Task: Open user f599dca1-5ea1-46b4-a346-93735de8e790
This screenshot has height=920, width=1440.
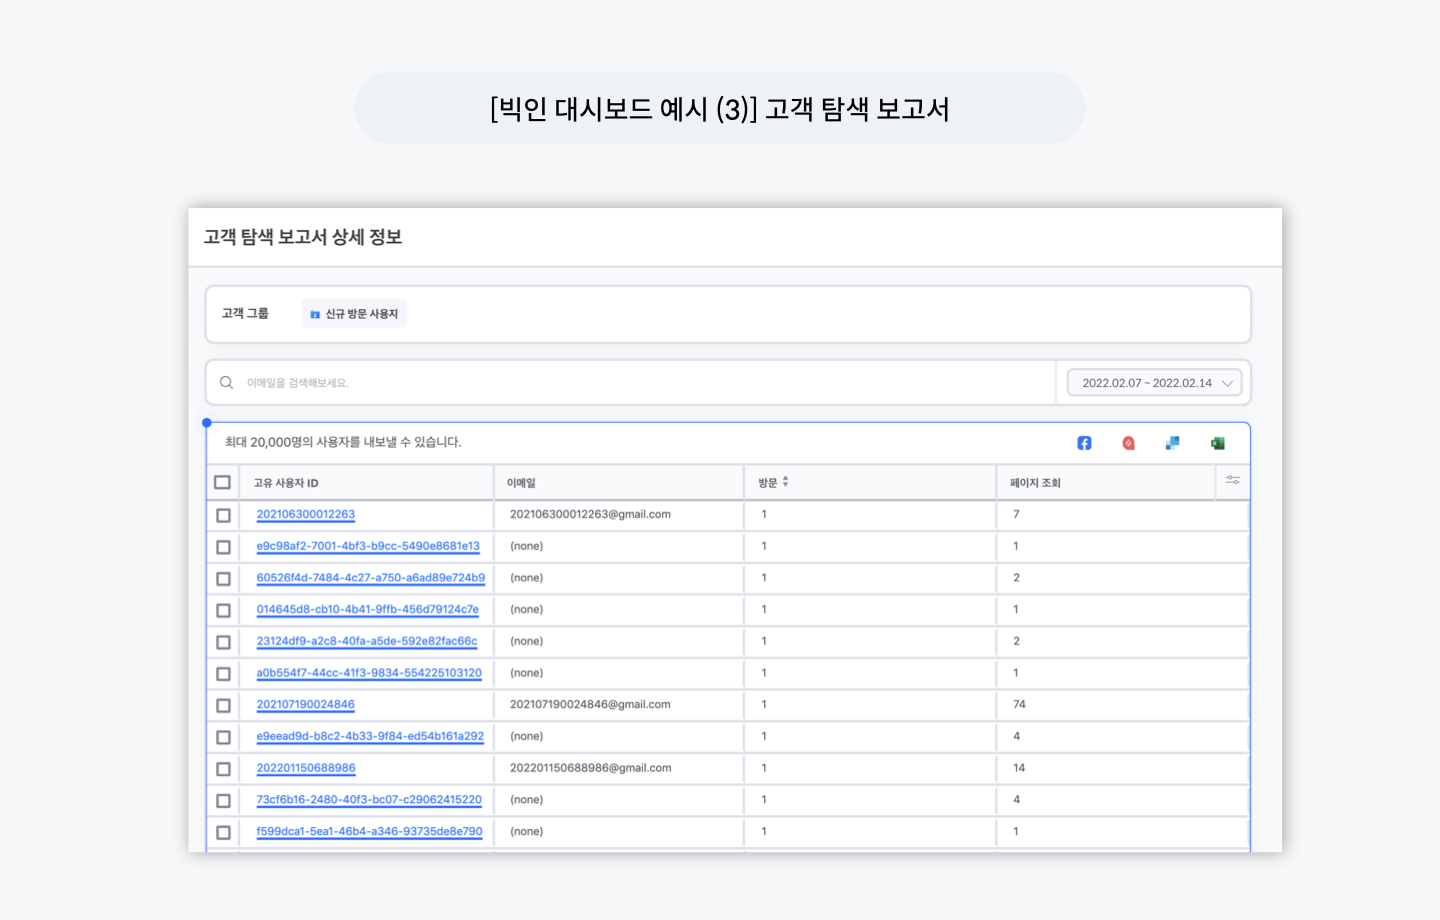Action: click(x=369, y=831)
